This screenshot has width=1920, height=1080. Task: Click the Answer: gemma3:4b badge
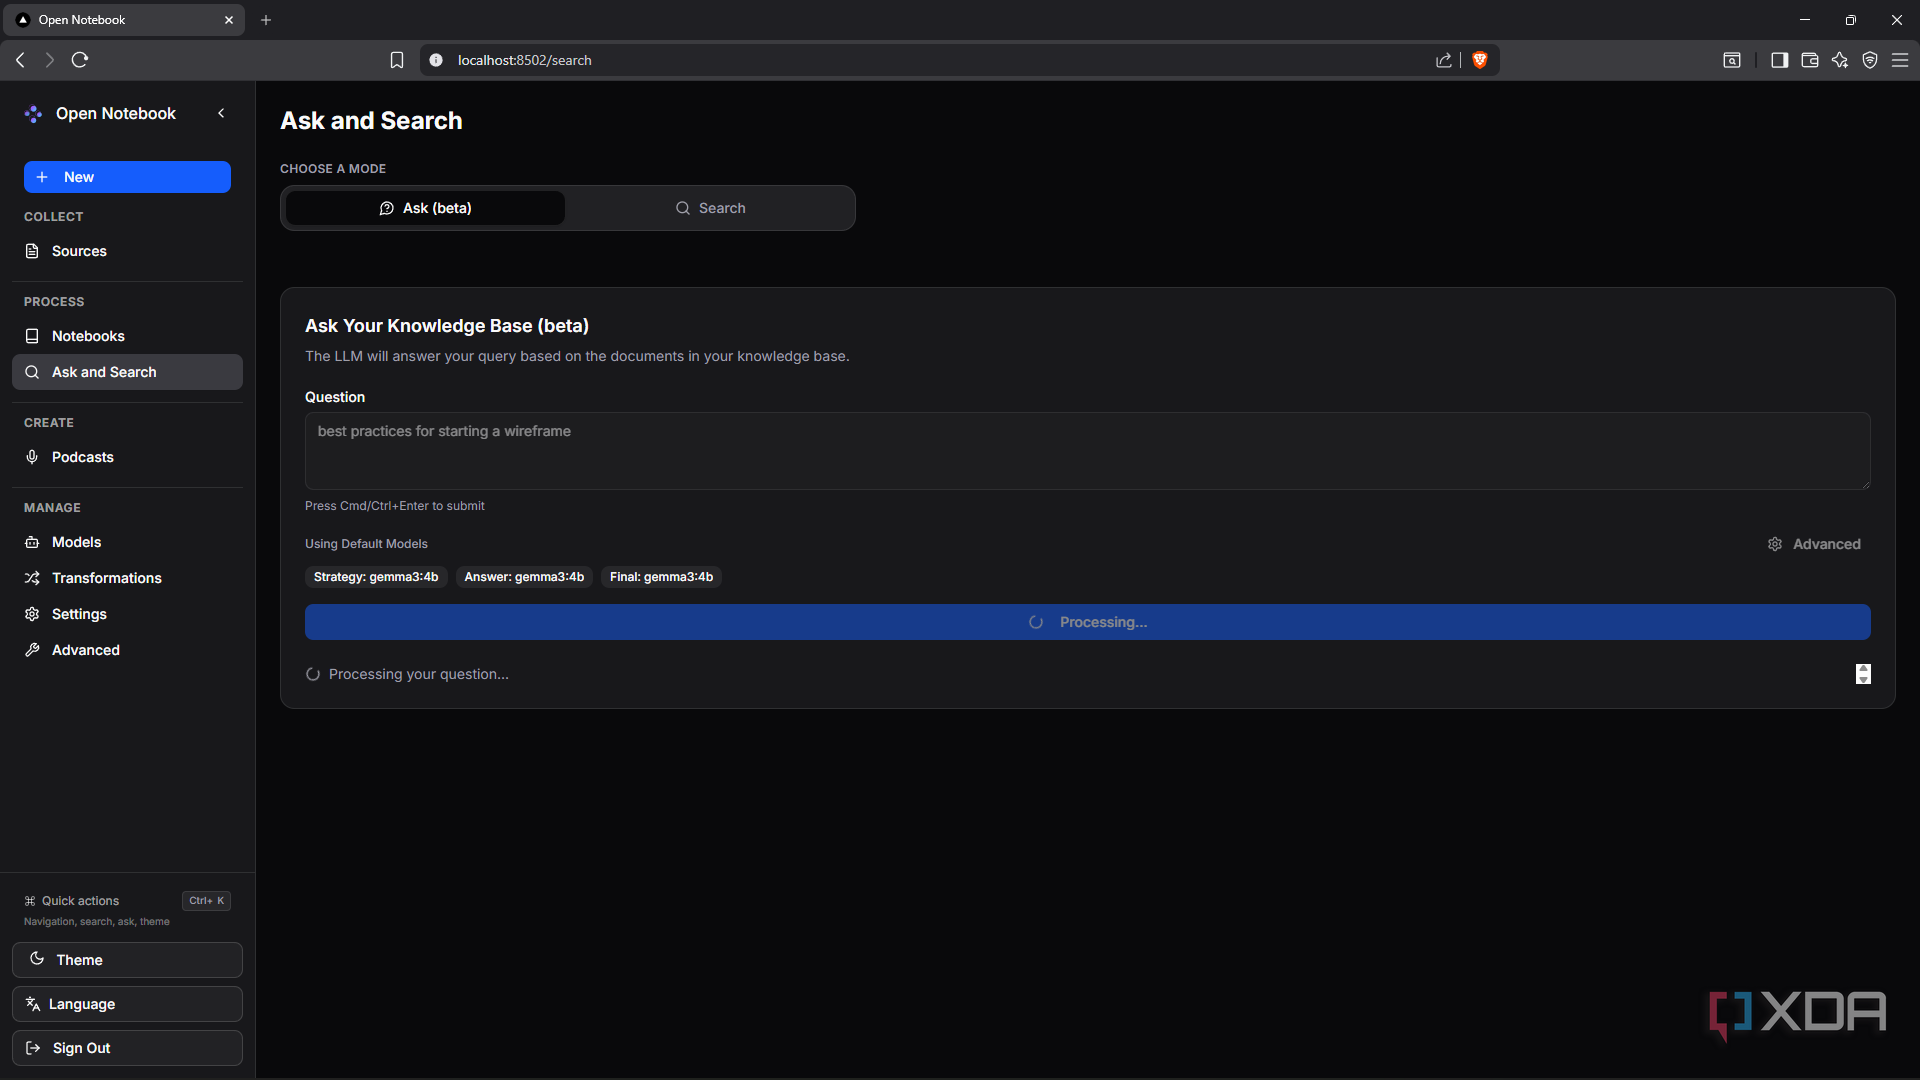[x=524, y=577]
